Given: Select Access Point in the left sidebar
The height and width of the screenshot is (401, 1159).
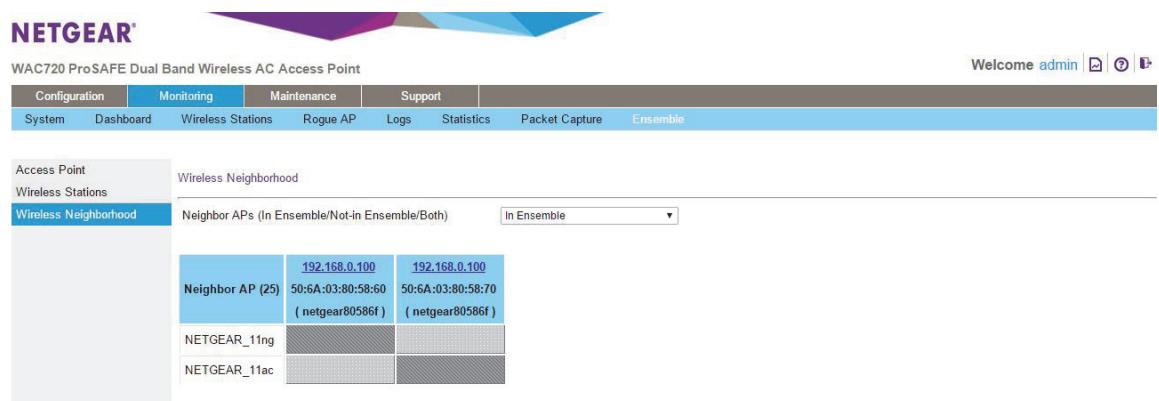Looking at the screenshot, I should point(50,170).
